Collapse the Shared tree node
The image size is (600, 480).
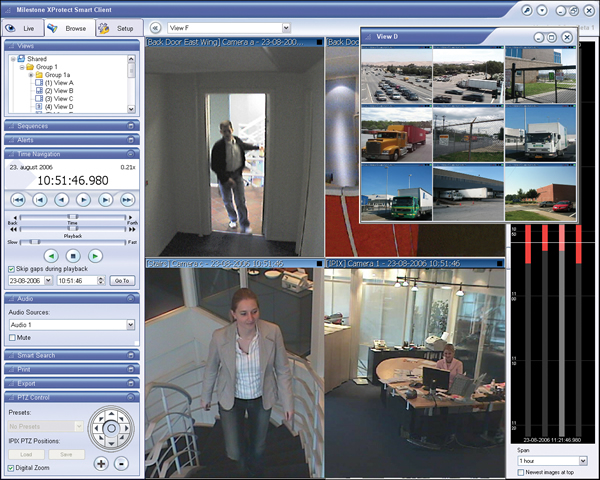[13, 59]
